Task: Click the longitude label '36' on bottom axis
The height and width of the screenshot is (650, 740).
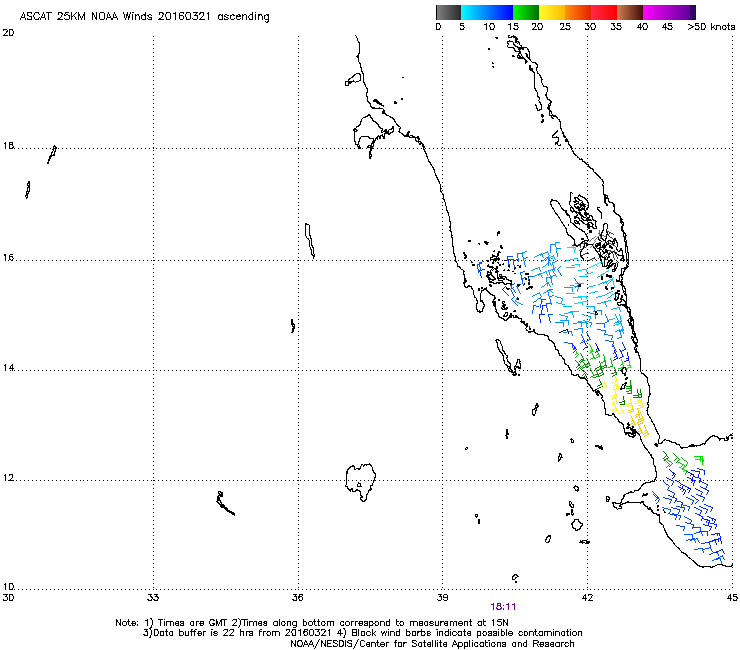Action: (x=298, y=598)
